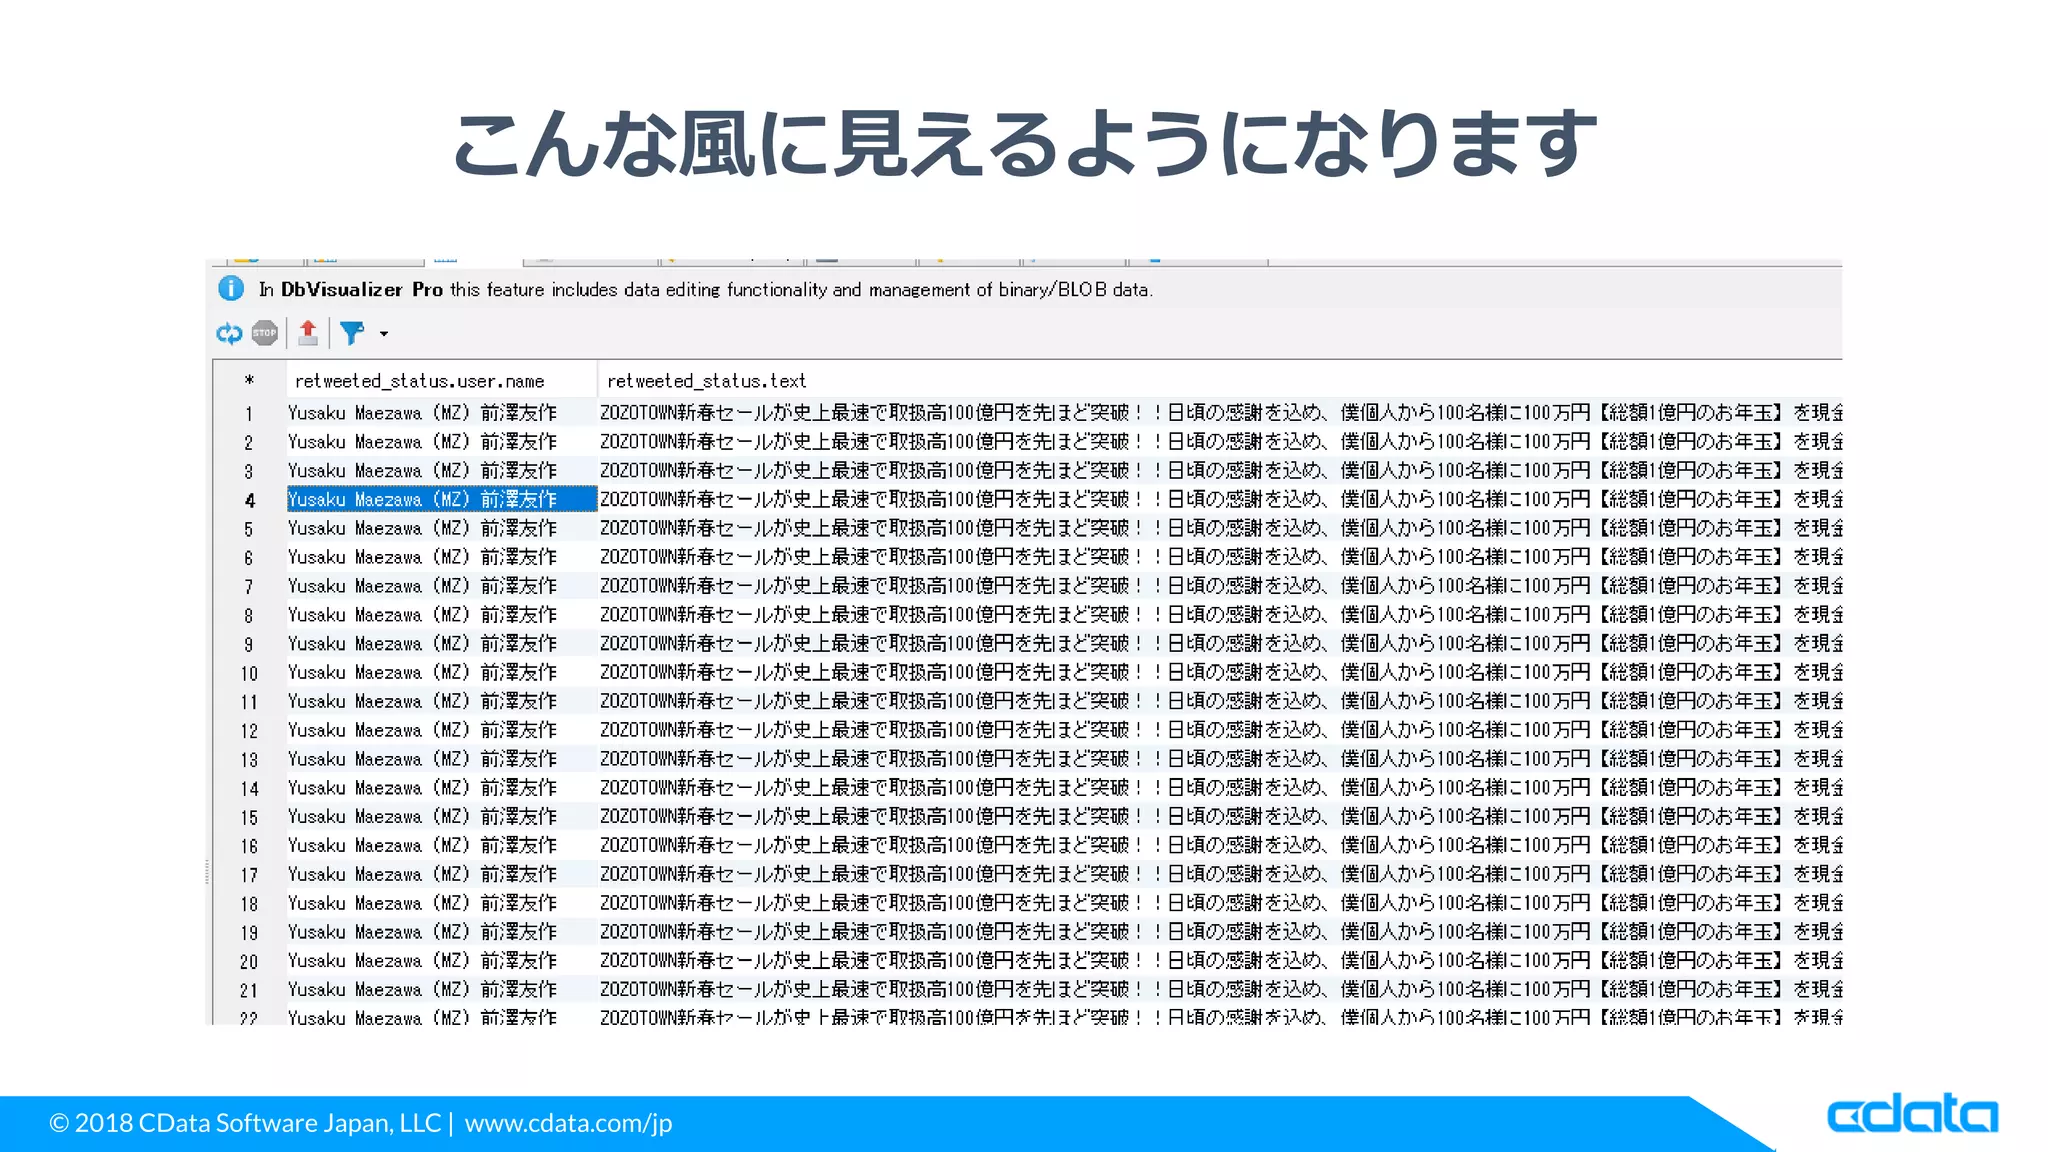
Task: Sort by retweeted_status.user.name column header
Action: pyautogui.click(x=441, y=381)
